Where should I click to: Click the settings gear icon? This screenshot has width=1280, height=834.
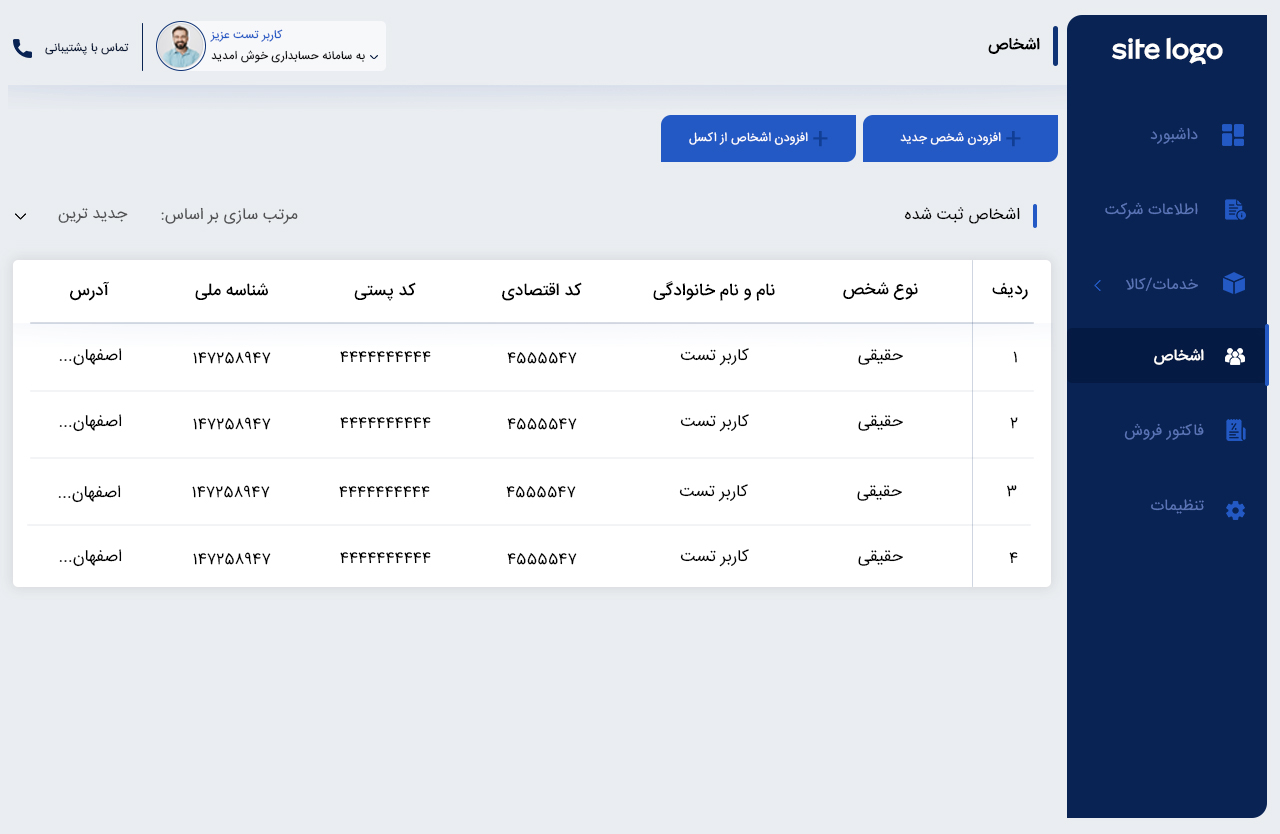point(1235,510)
